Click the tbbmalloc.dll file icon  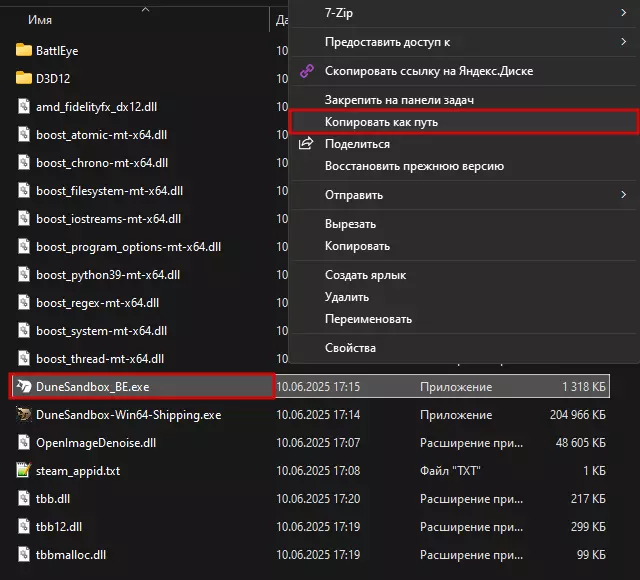click(x=25, y=554)
